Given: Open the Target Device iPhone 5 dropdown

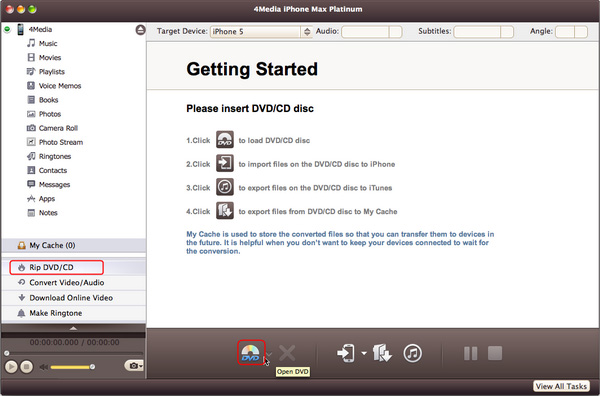Looking at the screenshot, I should (261, 32).
